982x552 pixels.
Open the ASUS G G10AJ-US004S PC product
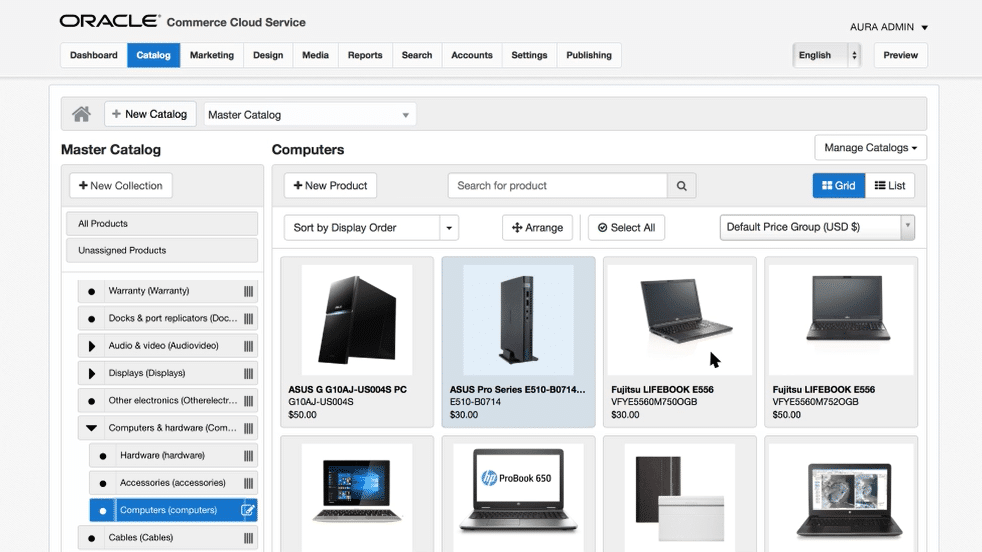(357, 342)
